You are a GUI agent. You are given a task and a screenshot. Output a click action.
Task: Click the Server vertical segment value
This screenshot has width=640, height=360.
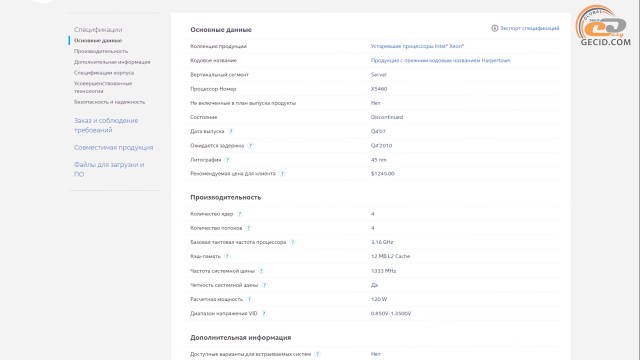[x=379, y=75]
